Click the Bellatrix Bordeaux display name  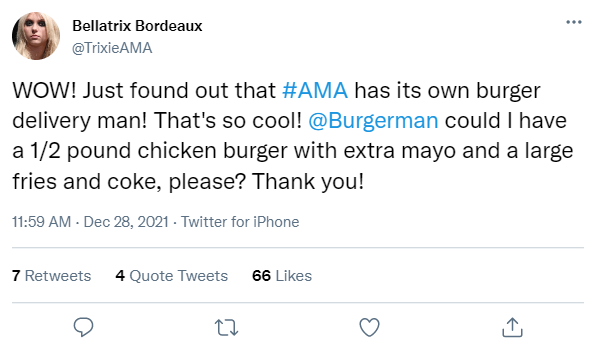click(x=137, y=26)
